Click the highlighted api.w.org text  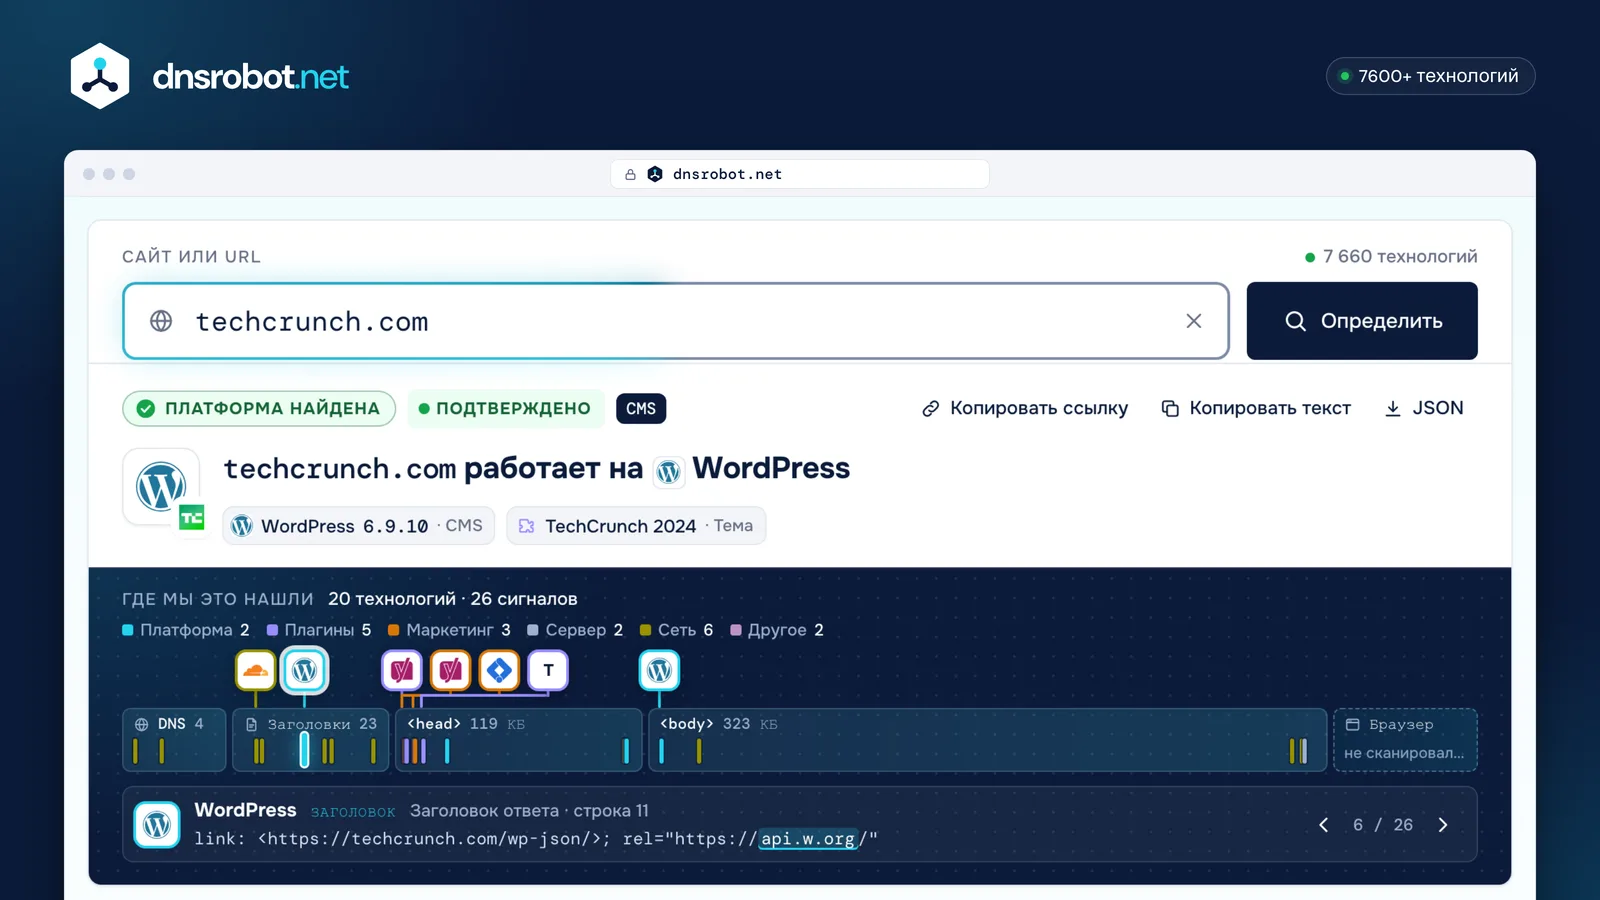click(x=808, y=839)
